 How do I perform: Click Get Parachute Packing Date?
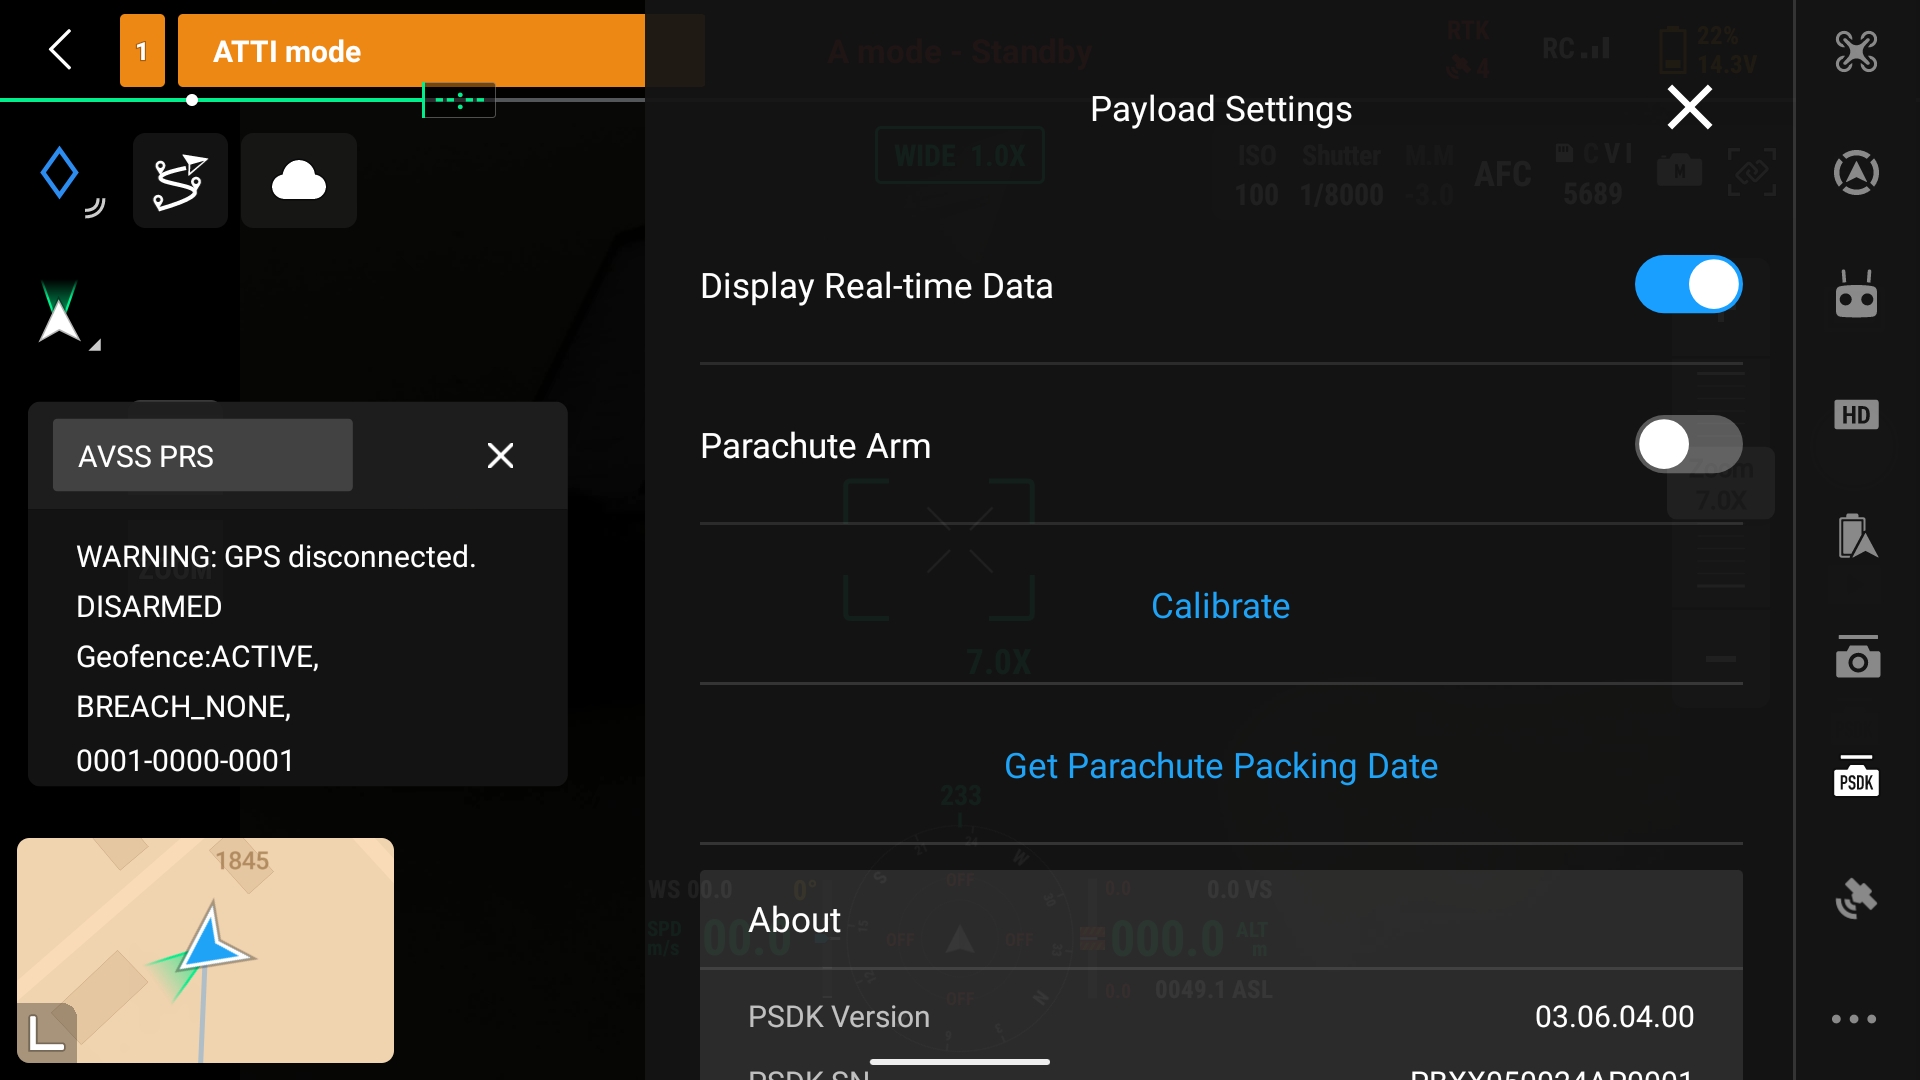[1220, 766]
